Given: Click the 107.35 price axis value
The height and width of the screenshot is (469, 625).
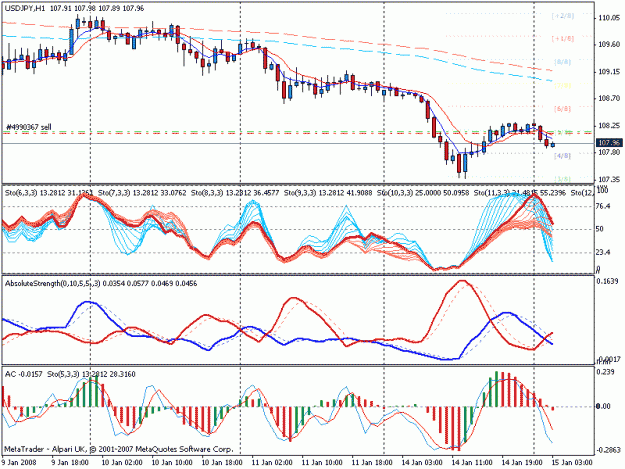Looking at the screenshot, I should [609, 179].
